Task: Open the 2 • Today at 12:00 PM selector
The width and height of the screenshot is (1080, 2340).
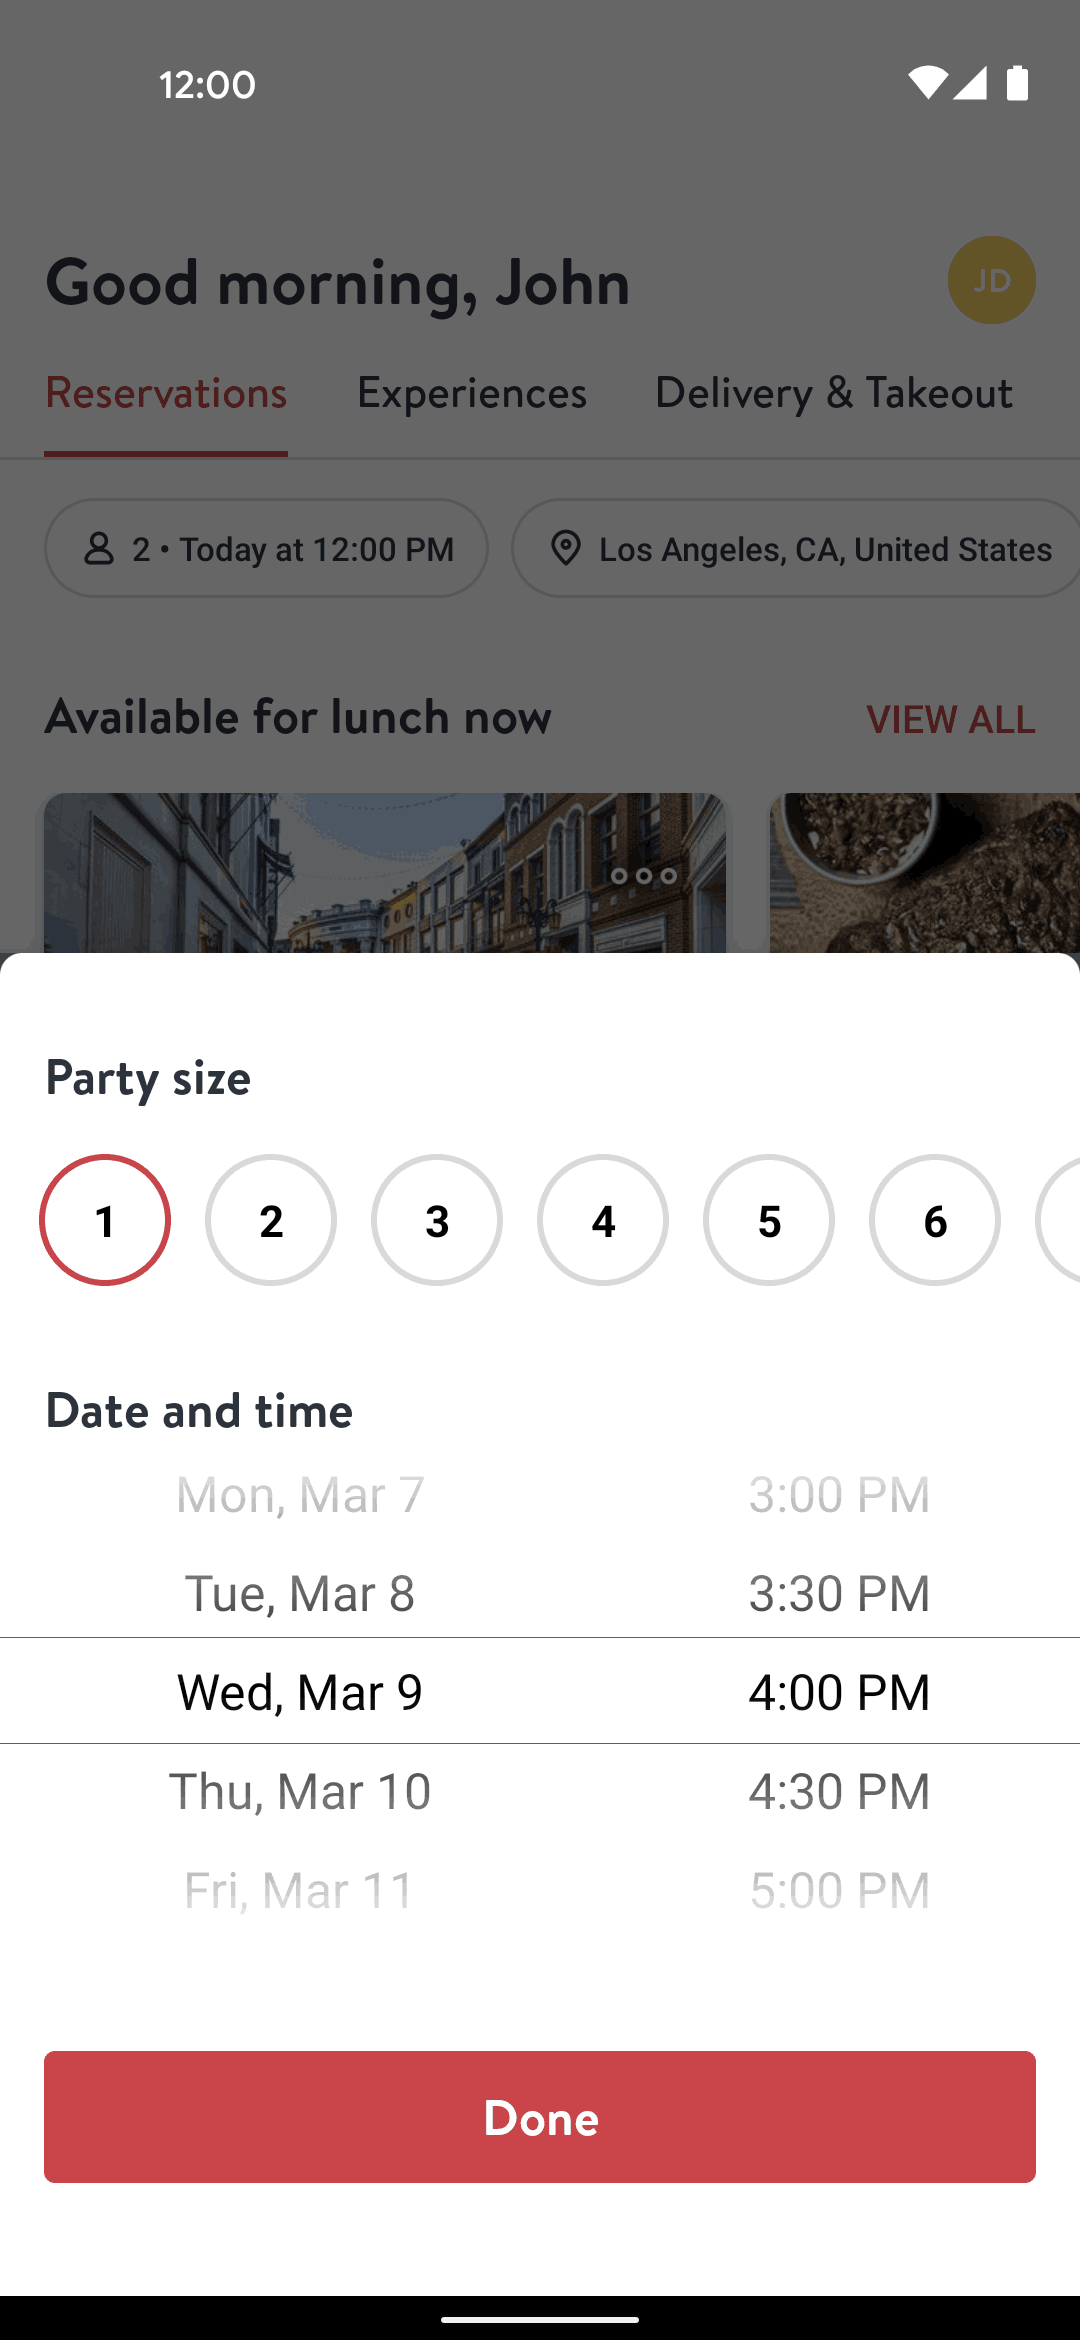Action: coord(266,548)
